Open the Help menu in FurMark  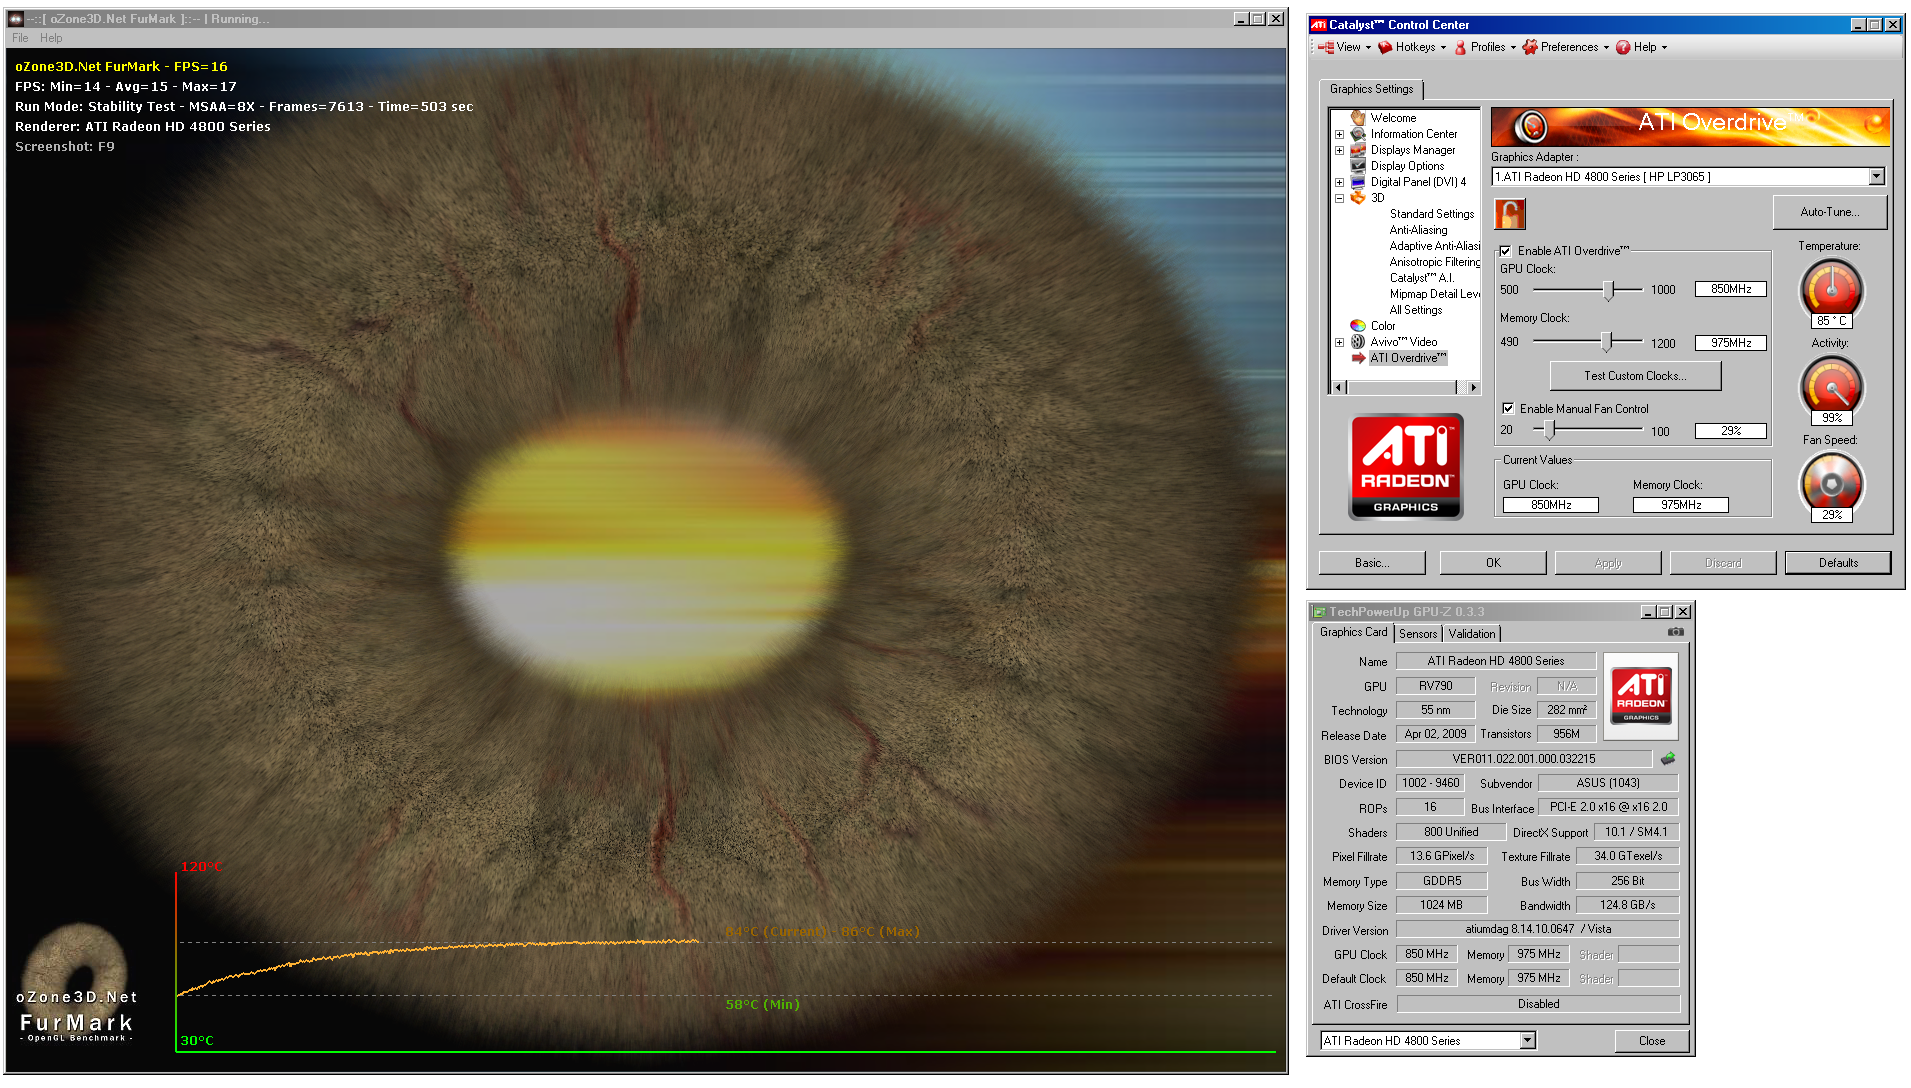point(51,38)
